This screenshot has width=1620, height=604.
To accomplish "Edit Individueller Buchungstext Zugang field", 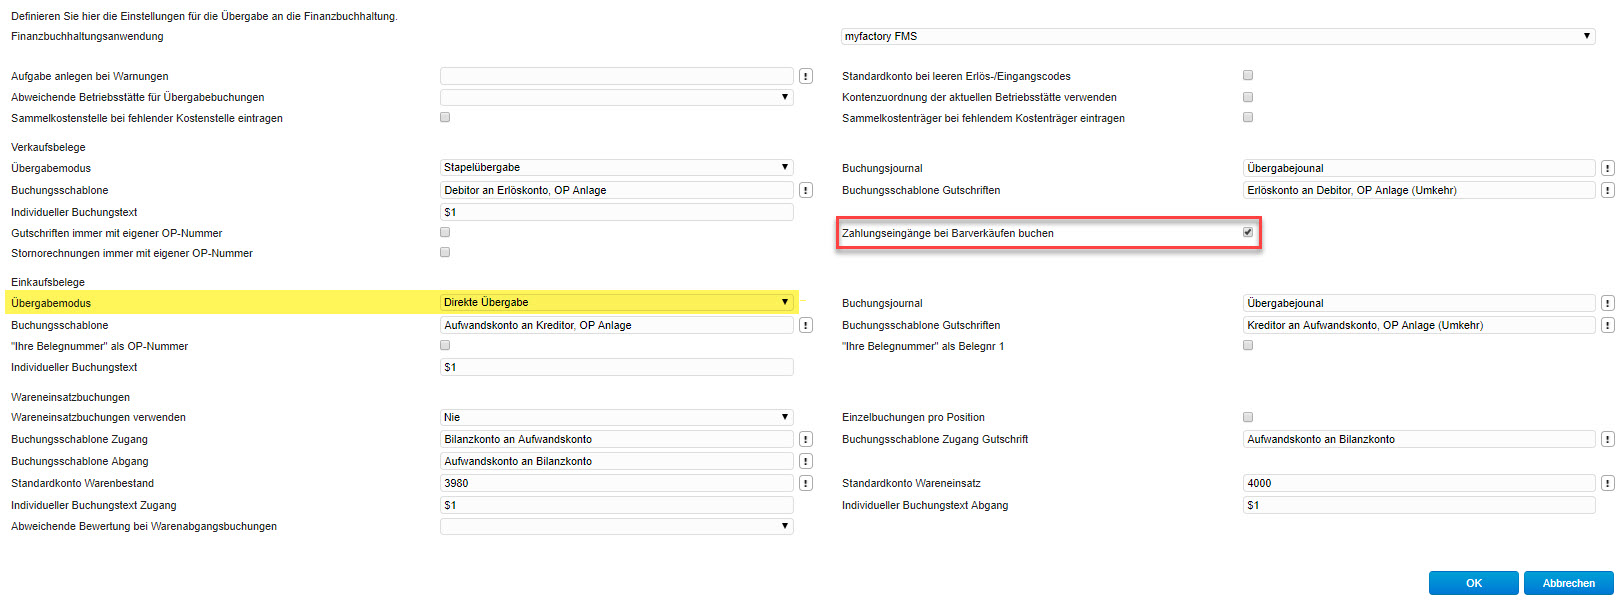I will [617, 505].
